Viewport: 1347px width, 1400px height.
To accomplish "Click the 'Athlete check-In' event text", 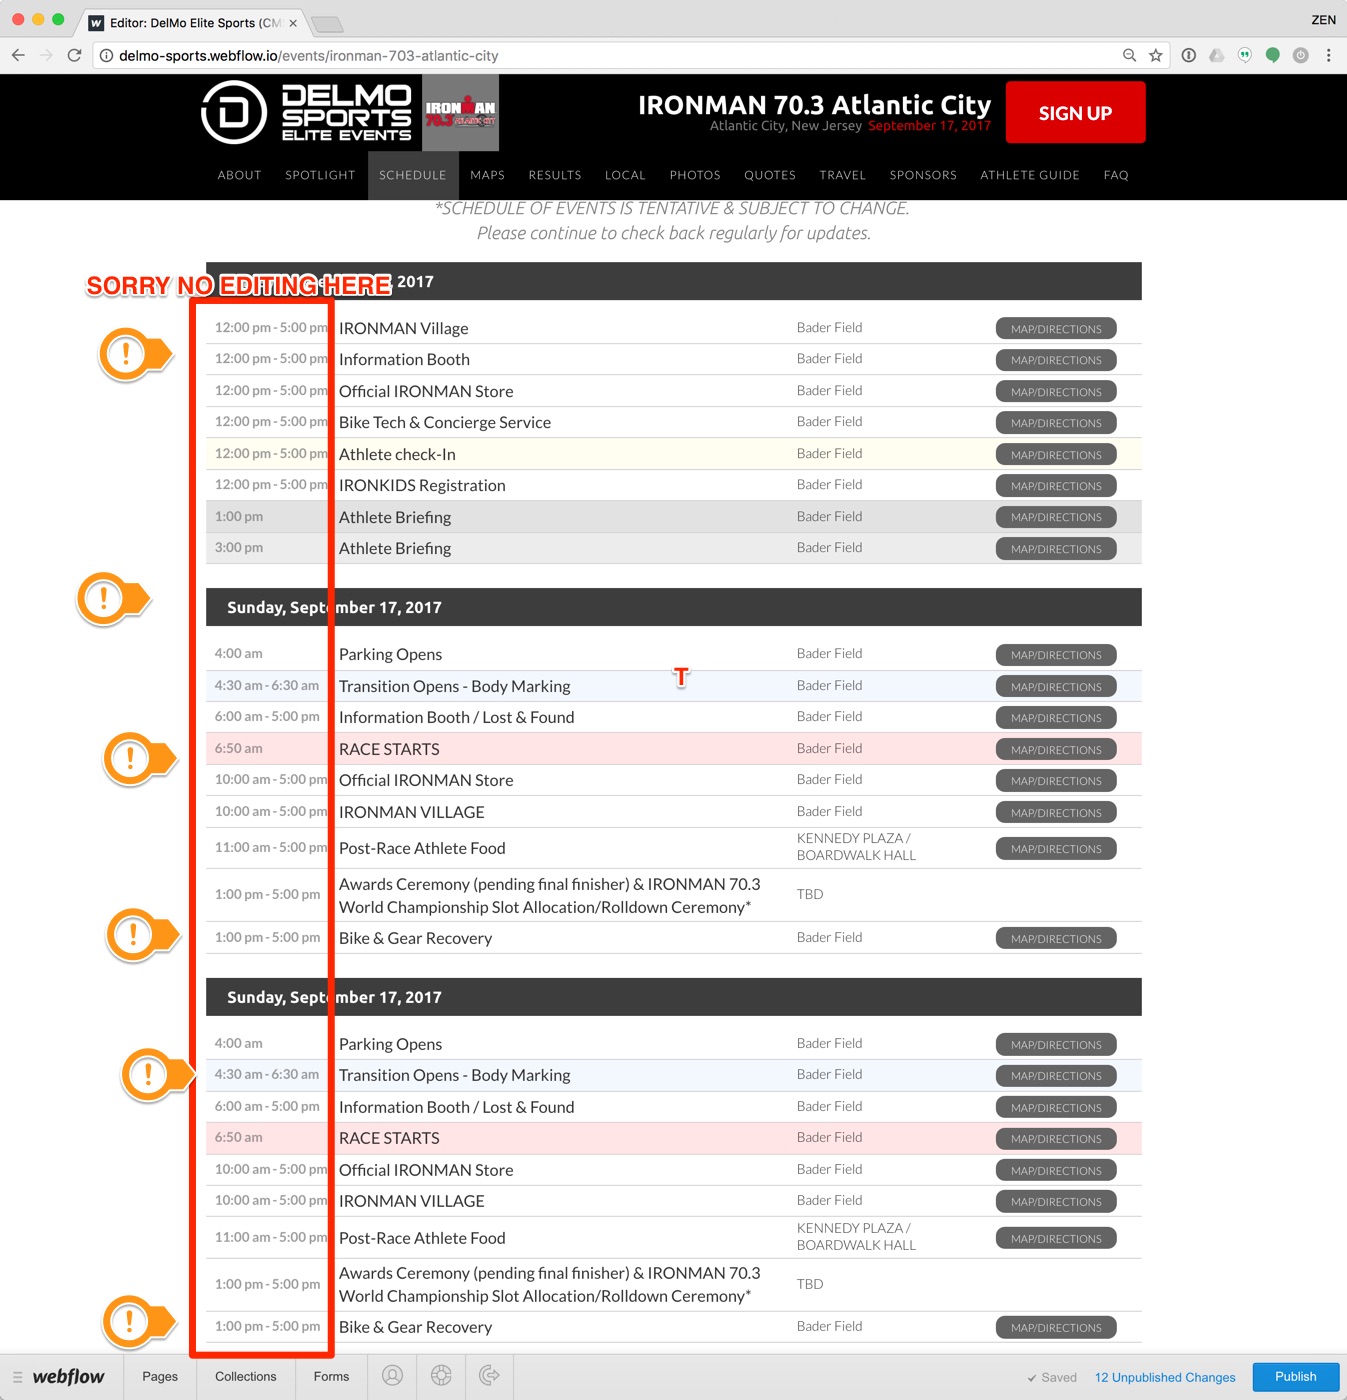I will (397, 454).
